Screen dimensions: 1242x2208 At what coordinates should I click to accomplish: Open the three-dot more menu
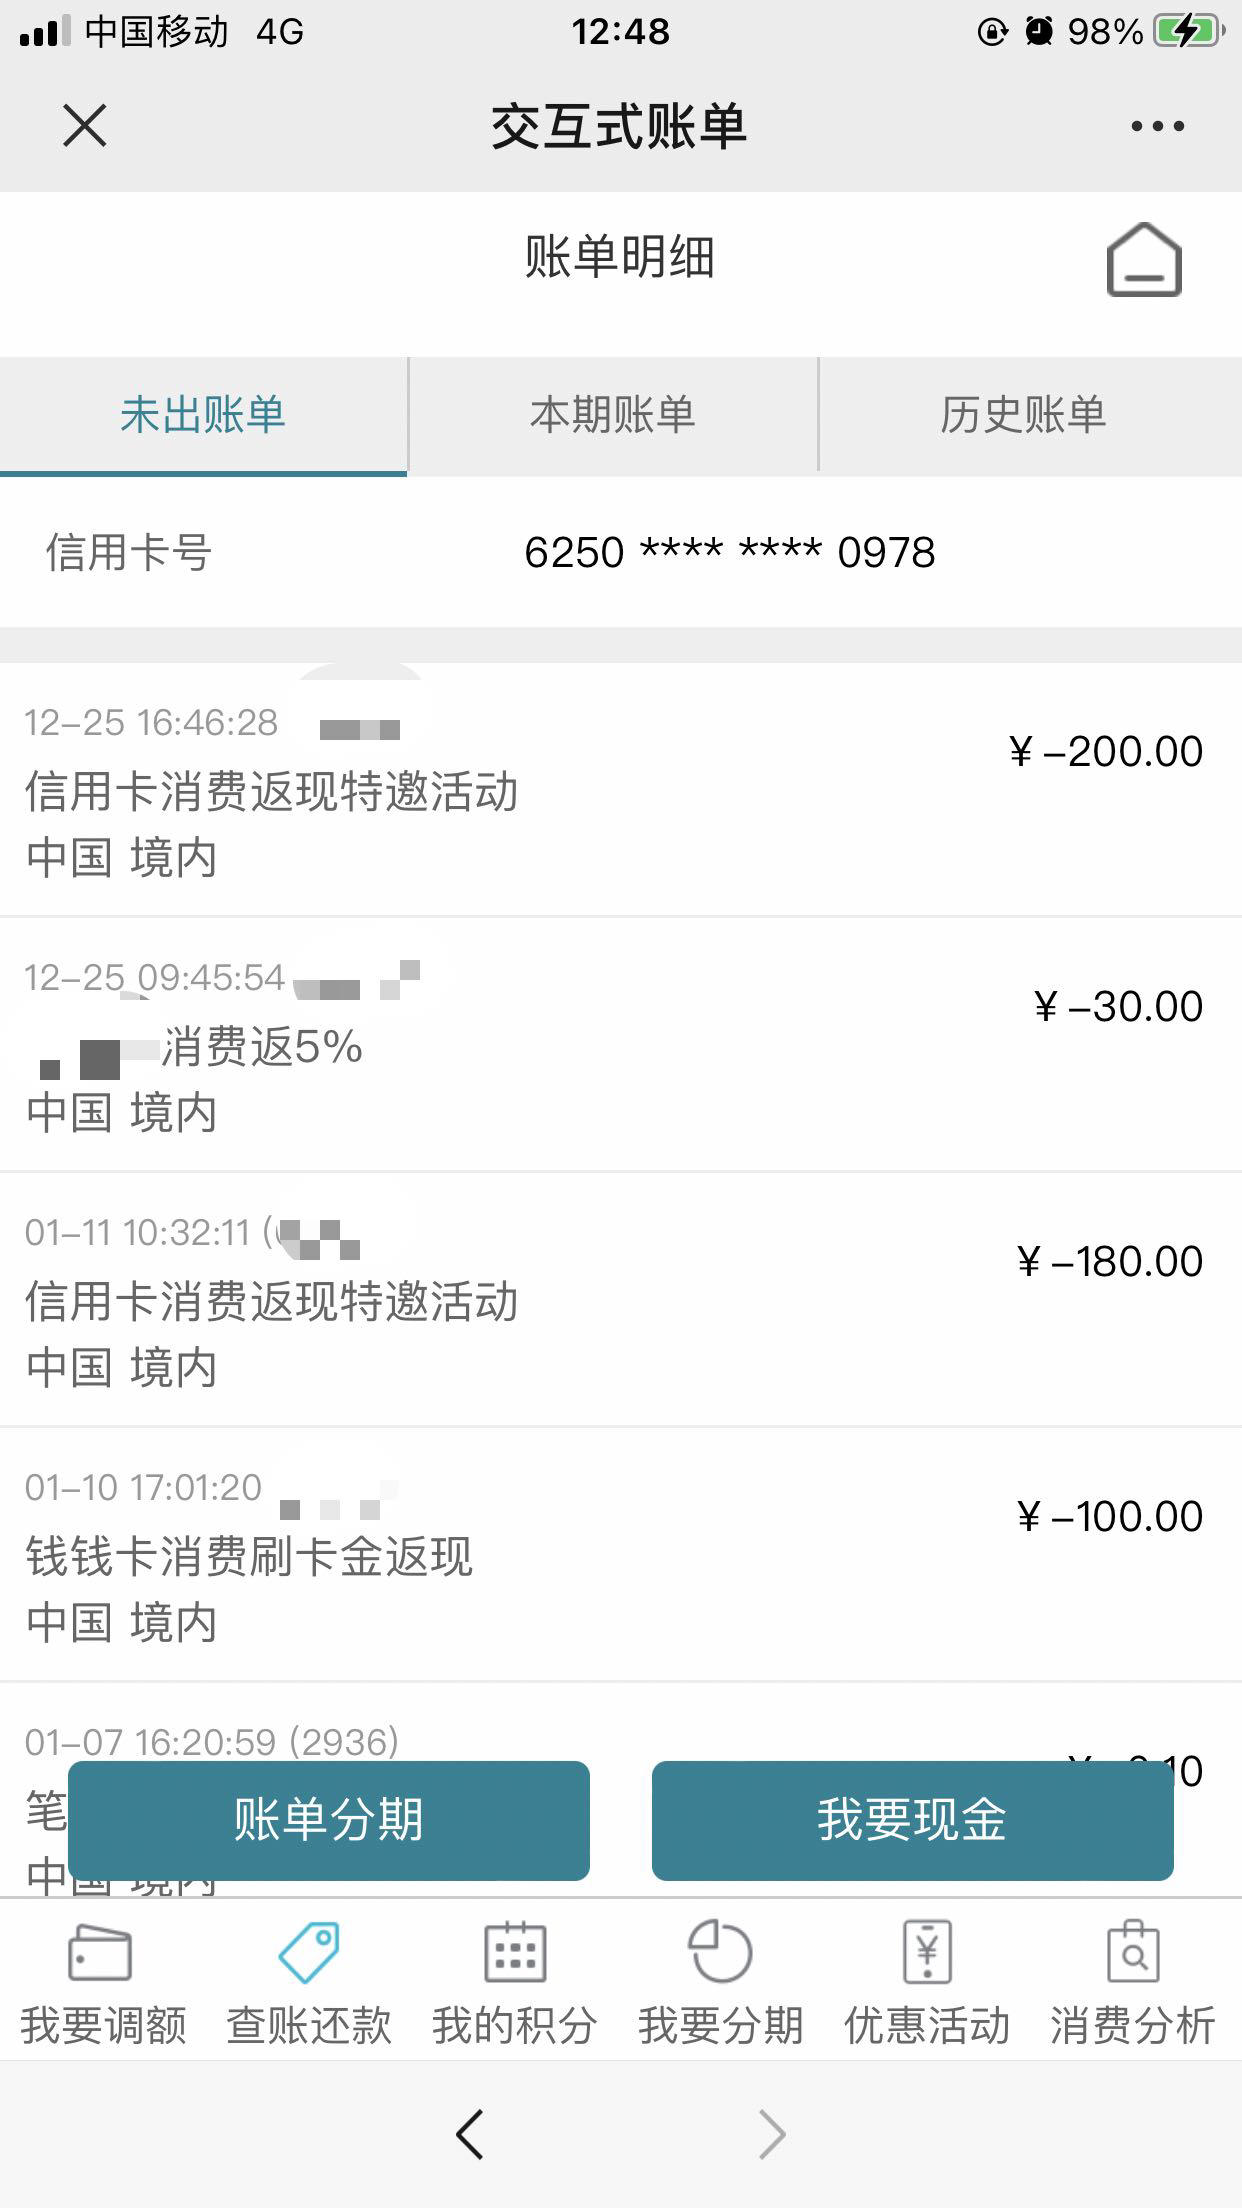click(x=1157, y=126)
